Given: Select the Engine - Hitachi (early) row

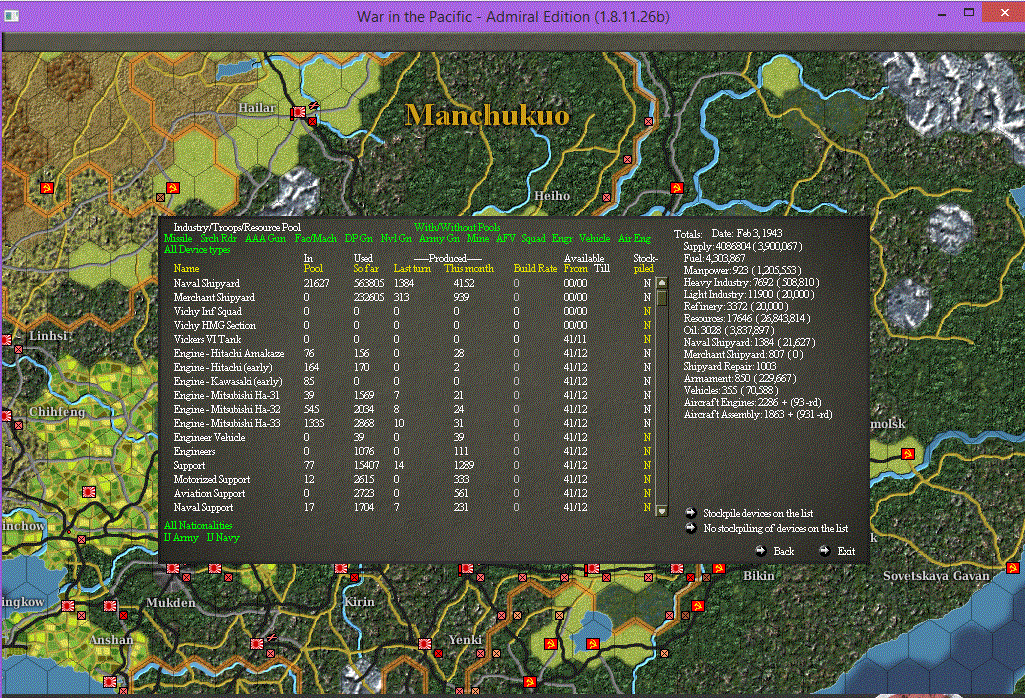Looking at the screenshot, I should pyautogui.click(x=412, y=367).
